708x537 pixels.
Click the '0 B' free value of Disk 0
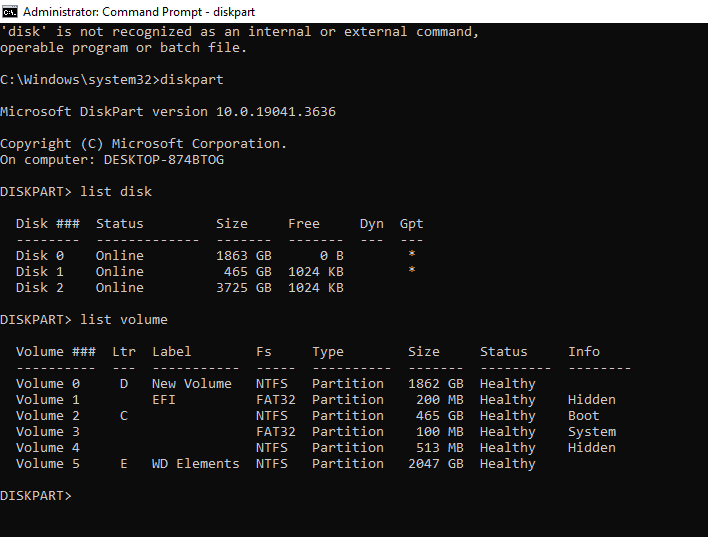[x=332, y=256]
